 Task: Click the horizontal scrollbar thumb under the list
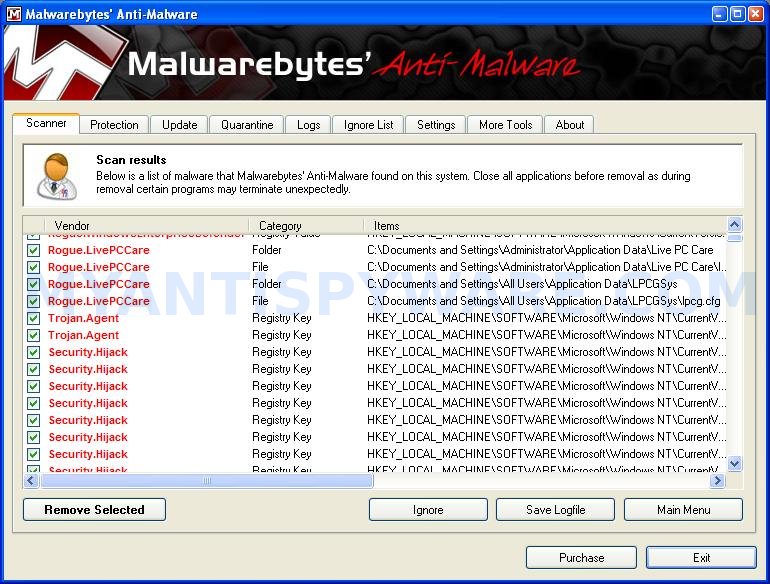point(207,480)
